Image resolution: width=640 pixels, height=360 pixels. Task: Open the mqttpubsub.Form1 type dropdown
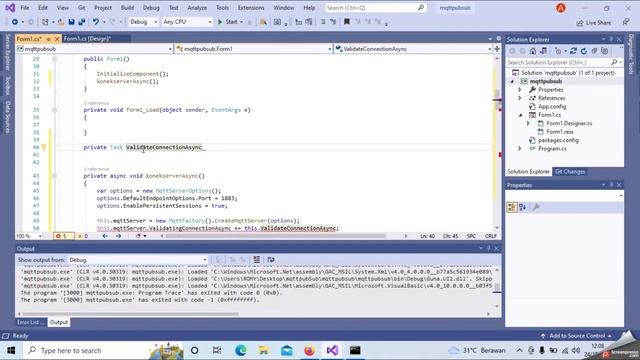tap(253, 49)
